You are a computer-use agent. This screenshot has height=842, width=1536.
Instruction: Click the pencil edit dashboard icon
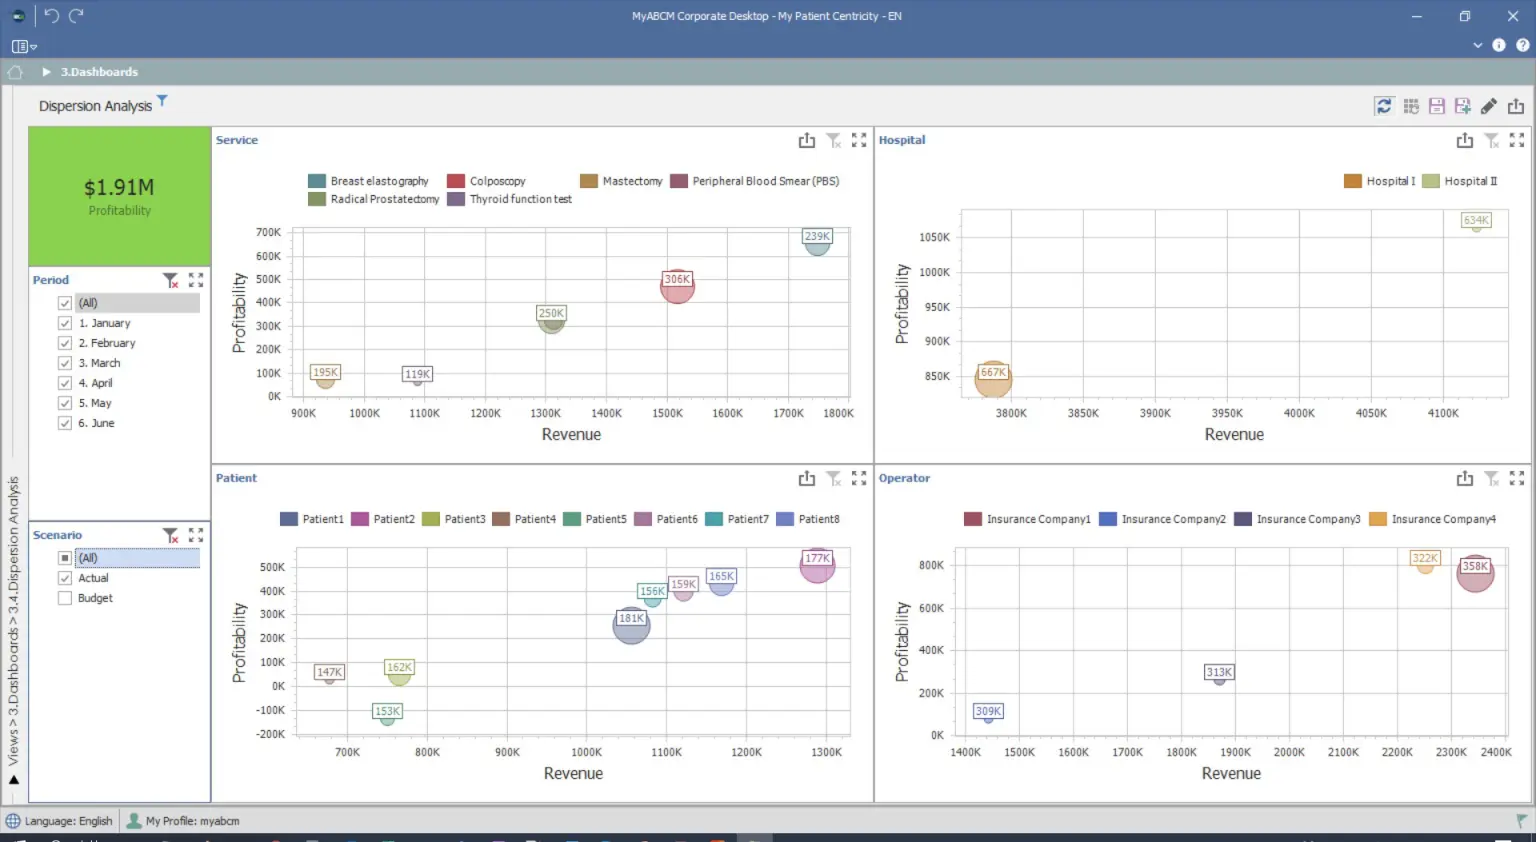point(1489,106)
